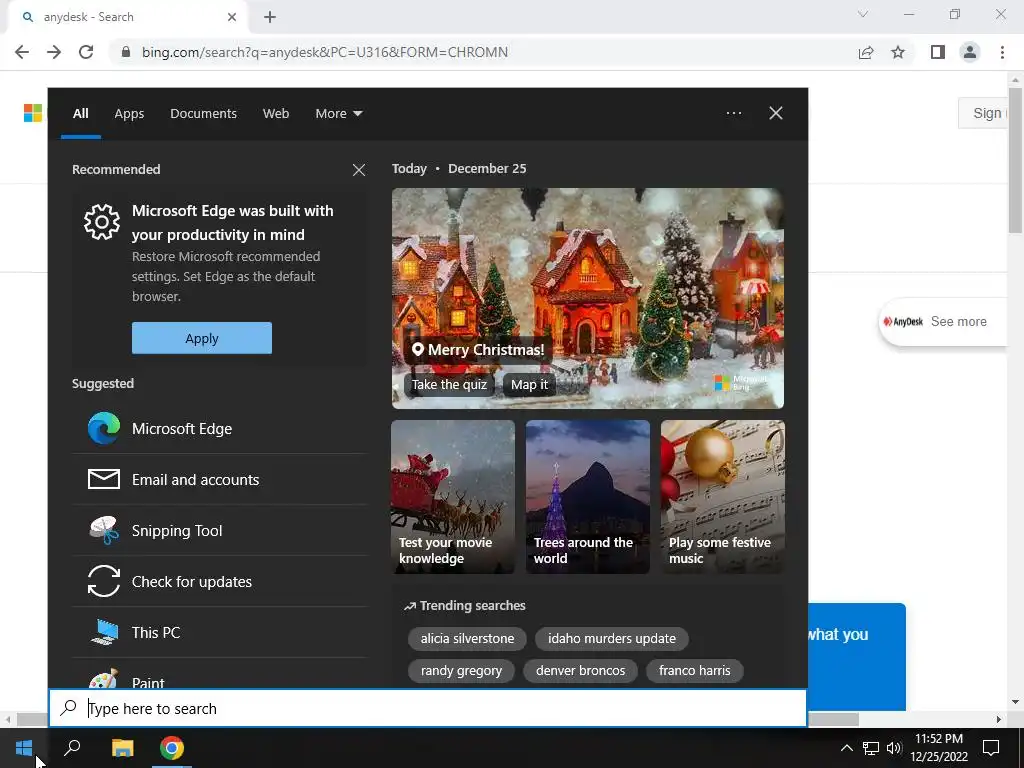Select the All search tab
Image resolution: width=1024 pixels, height=768 pixels.
[80, 114]
